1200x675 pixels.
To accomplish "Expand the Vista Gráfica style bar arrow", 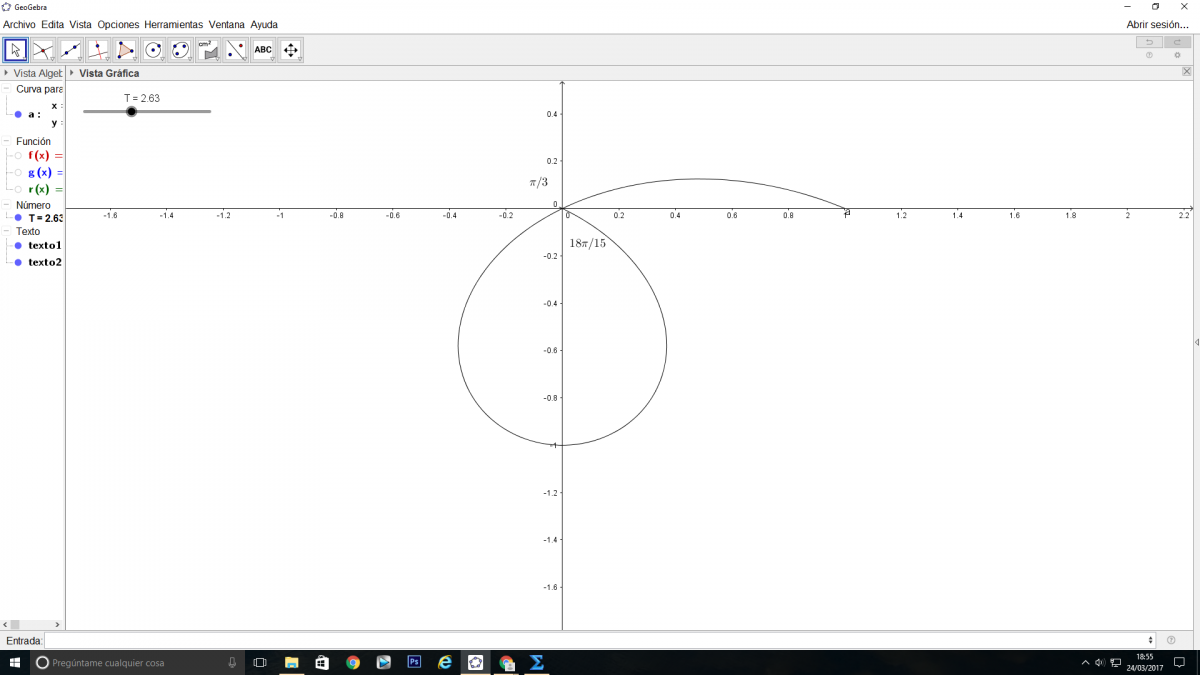I will click(72, 73).
